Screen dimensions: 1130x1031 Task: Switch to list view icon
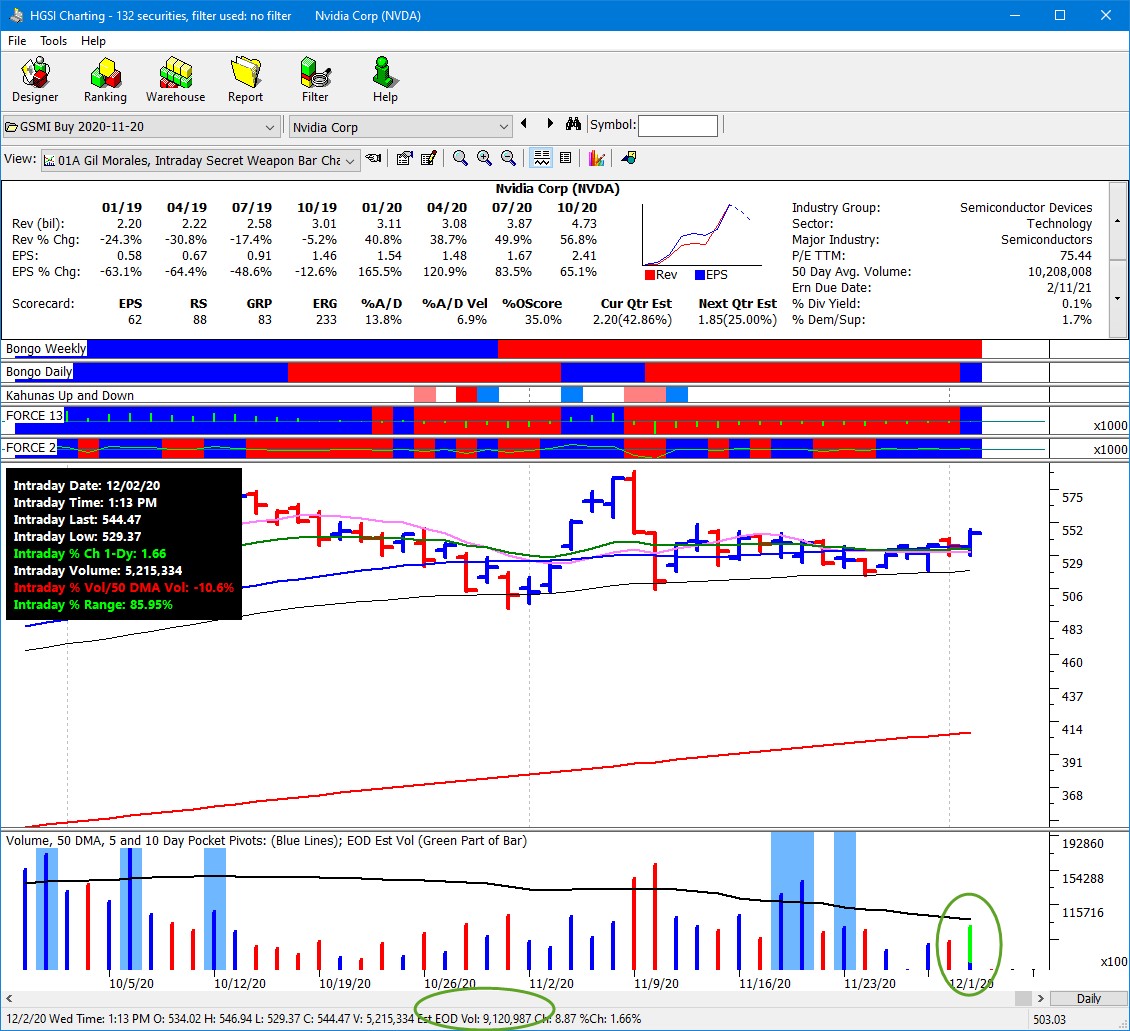(x=566, y=159)
